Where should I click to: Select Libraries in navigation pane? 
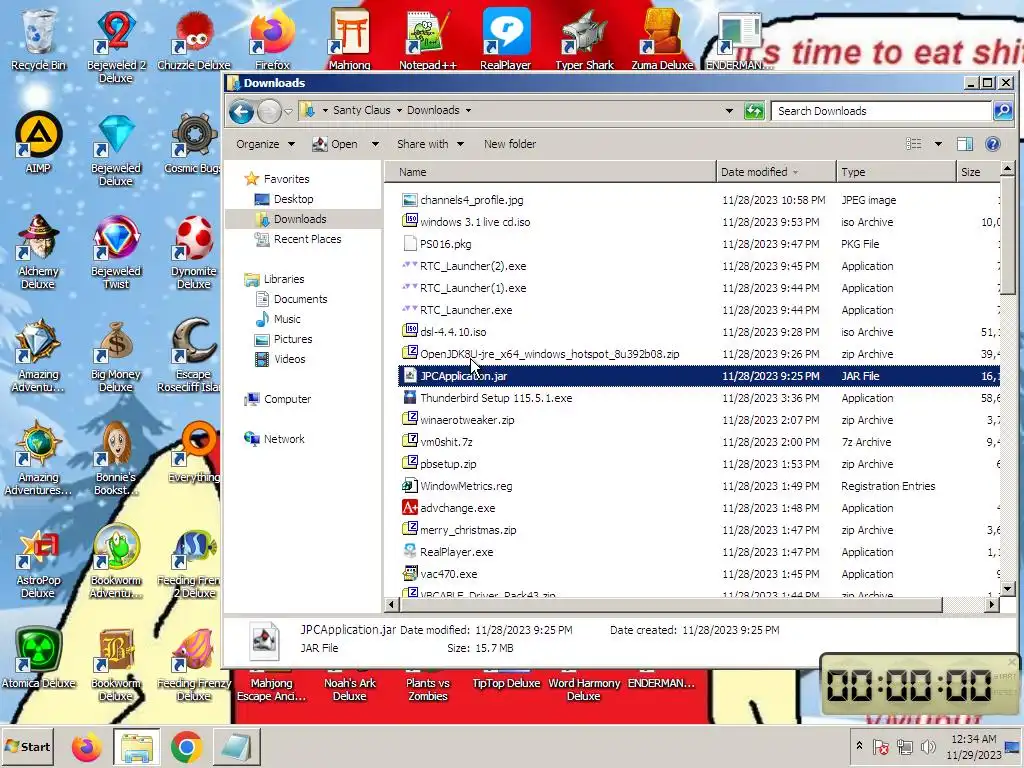pyautogui.click(x=283, y=279)
